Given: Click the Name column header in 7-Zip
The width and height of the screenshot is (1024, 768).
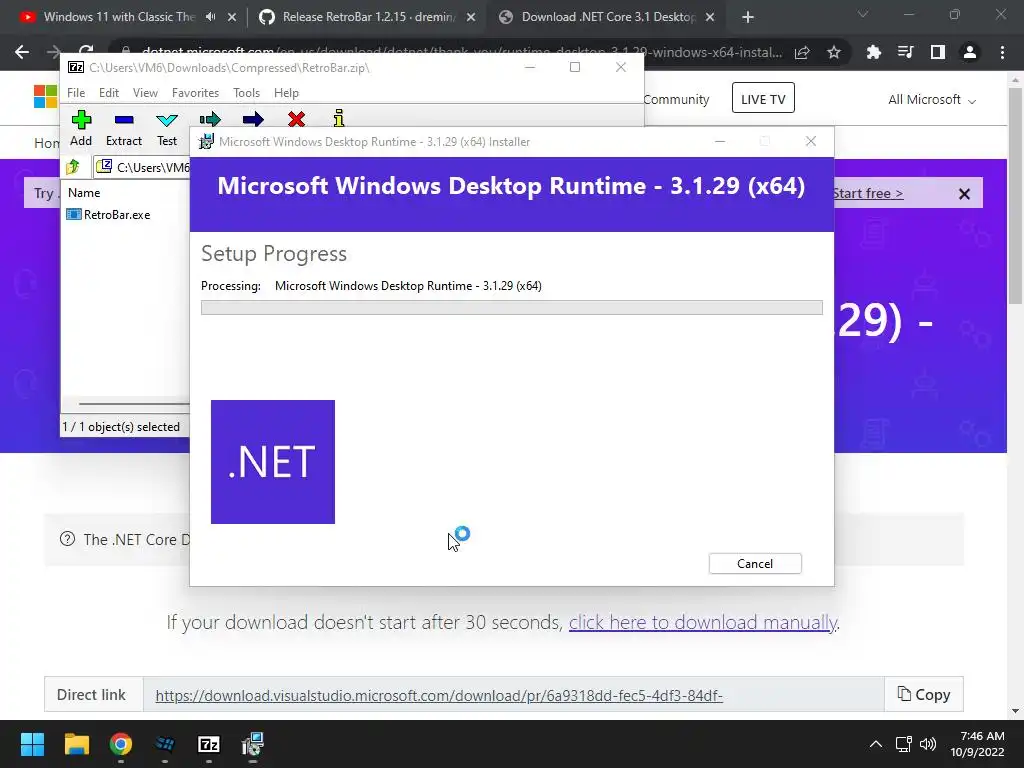Looking at the screenshot, I should tap(84, 193).
